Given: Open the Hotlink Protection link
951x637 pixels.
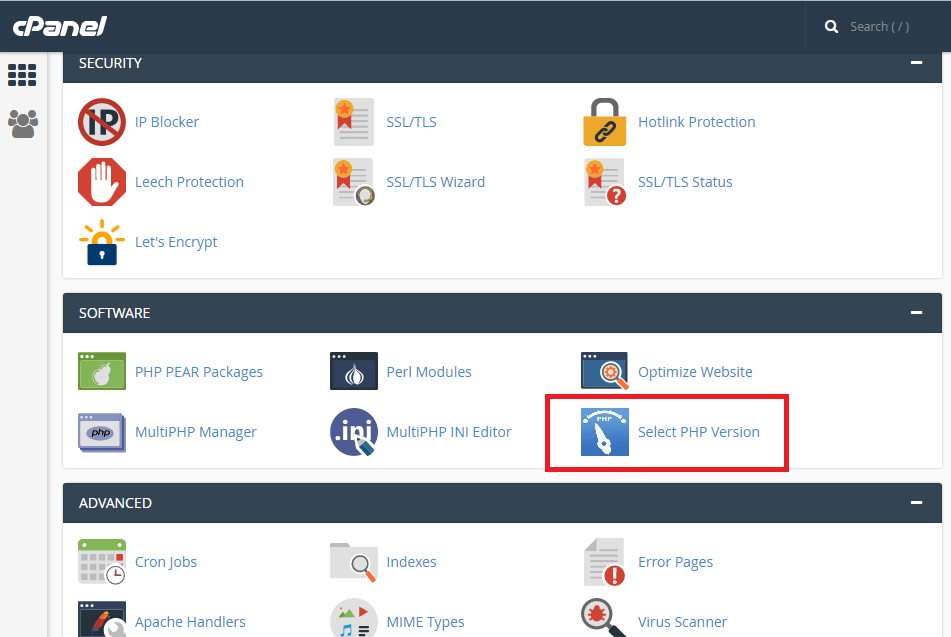Looking at the screenshot, I should point(696,122).
